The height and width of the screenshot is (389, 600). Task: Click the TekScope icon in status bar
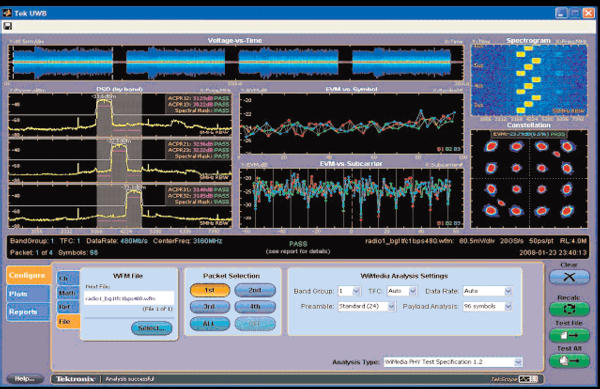[528, 379]
